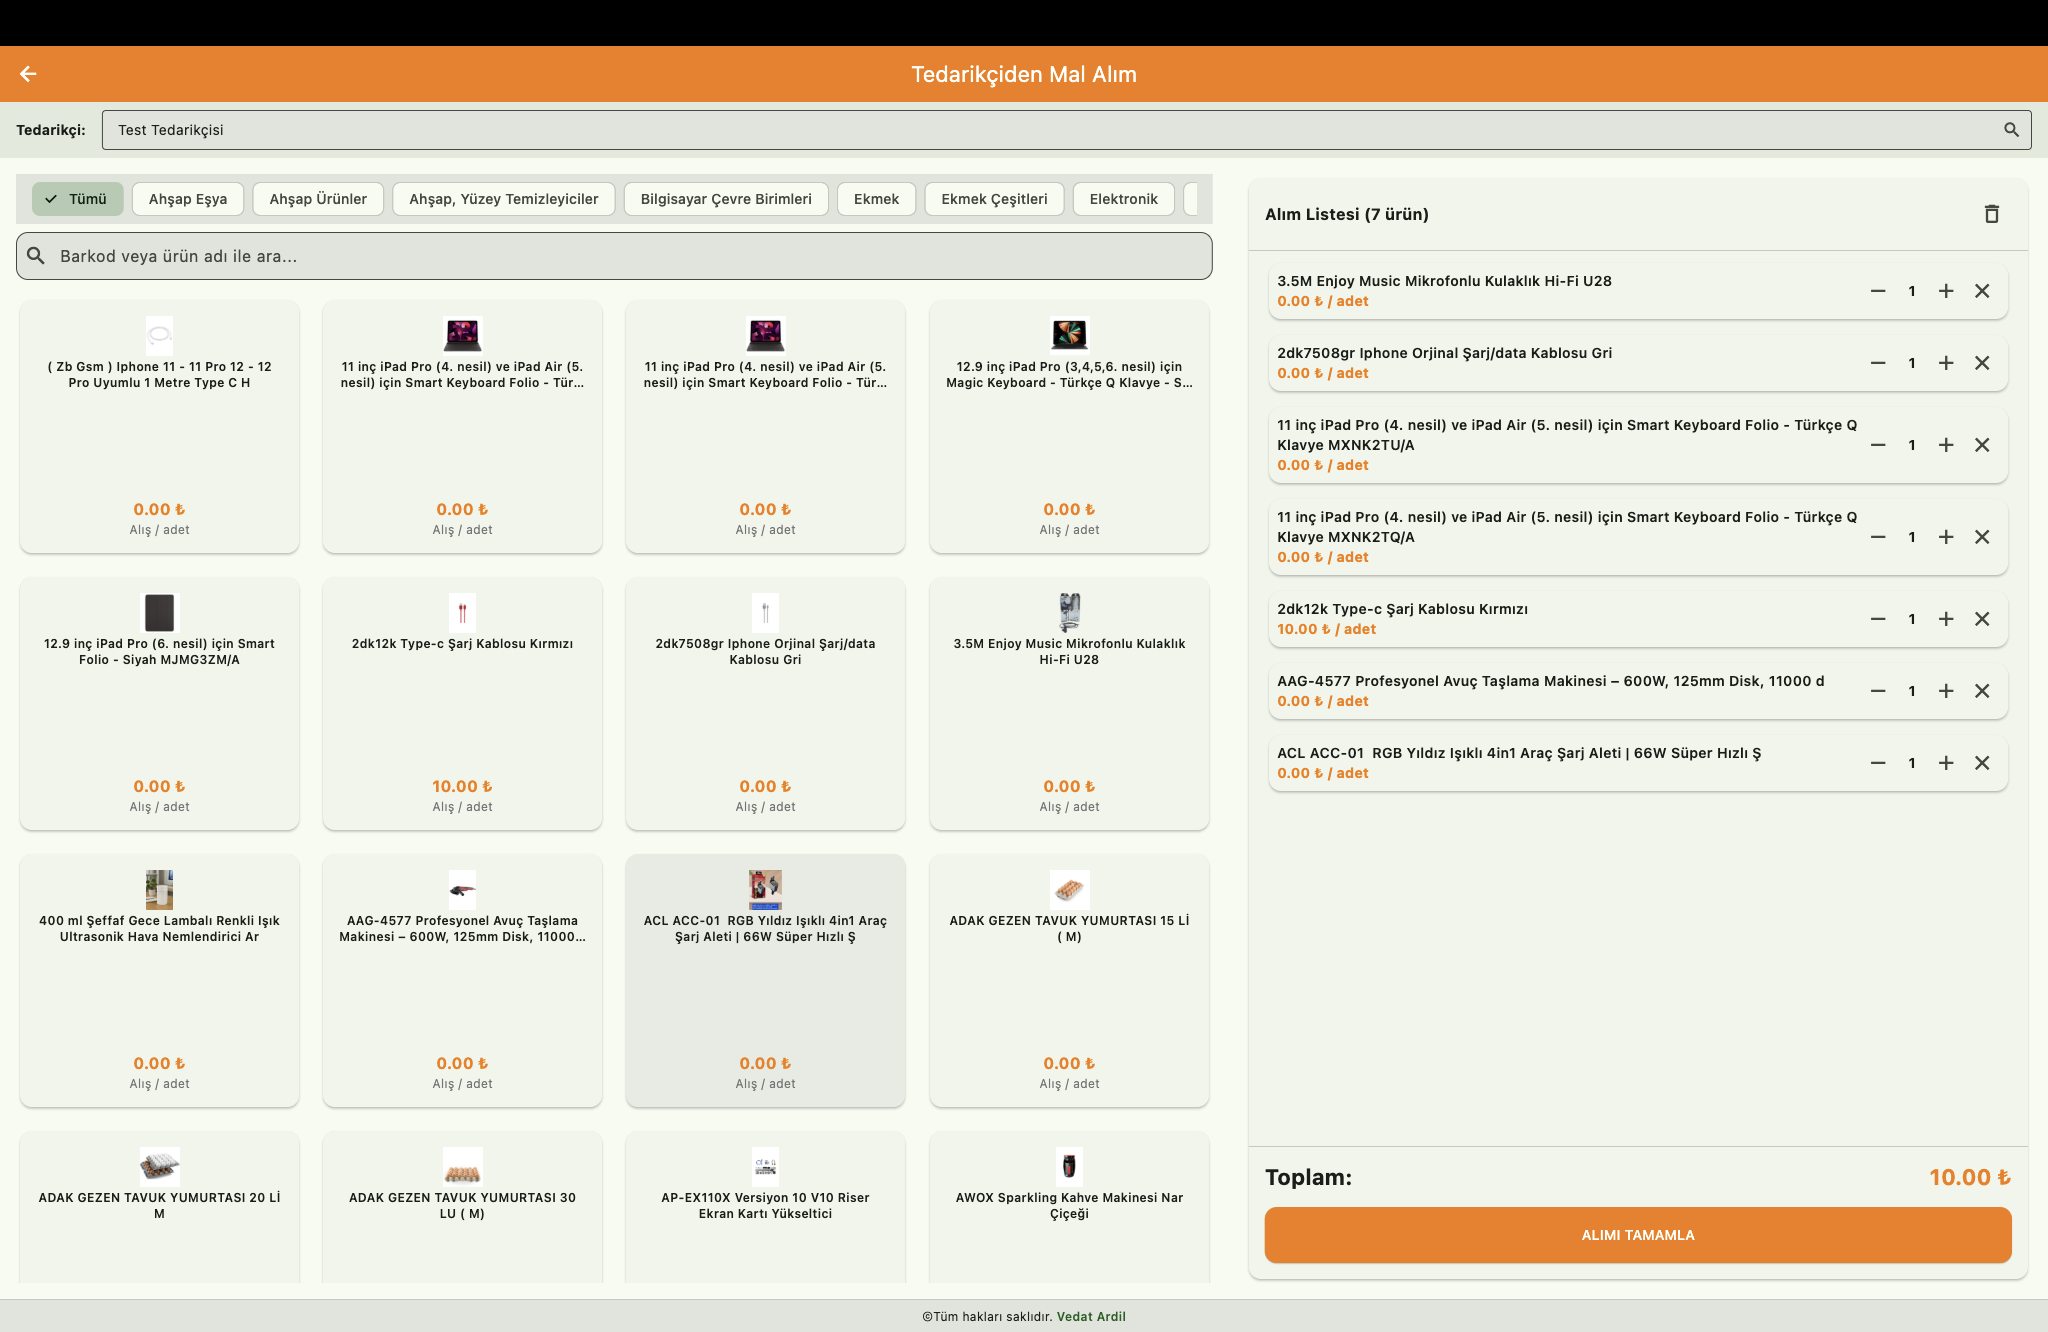Remove MXNK2TQ/A keyboard folio from list
The height and width of the screenshot is (1332, 2048).
tap(1982, 537)
